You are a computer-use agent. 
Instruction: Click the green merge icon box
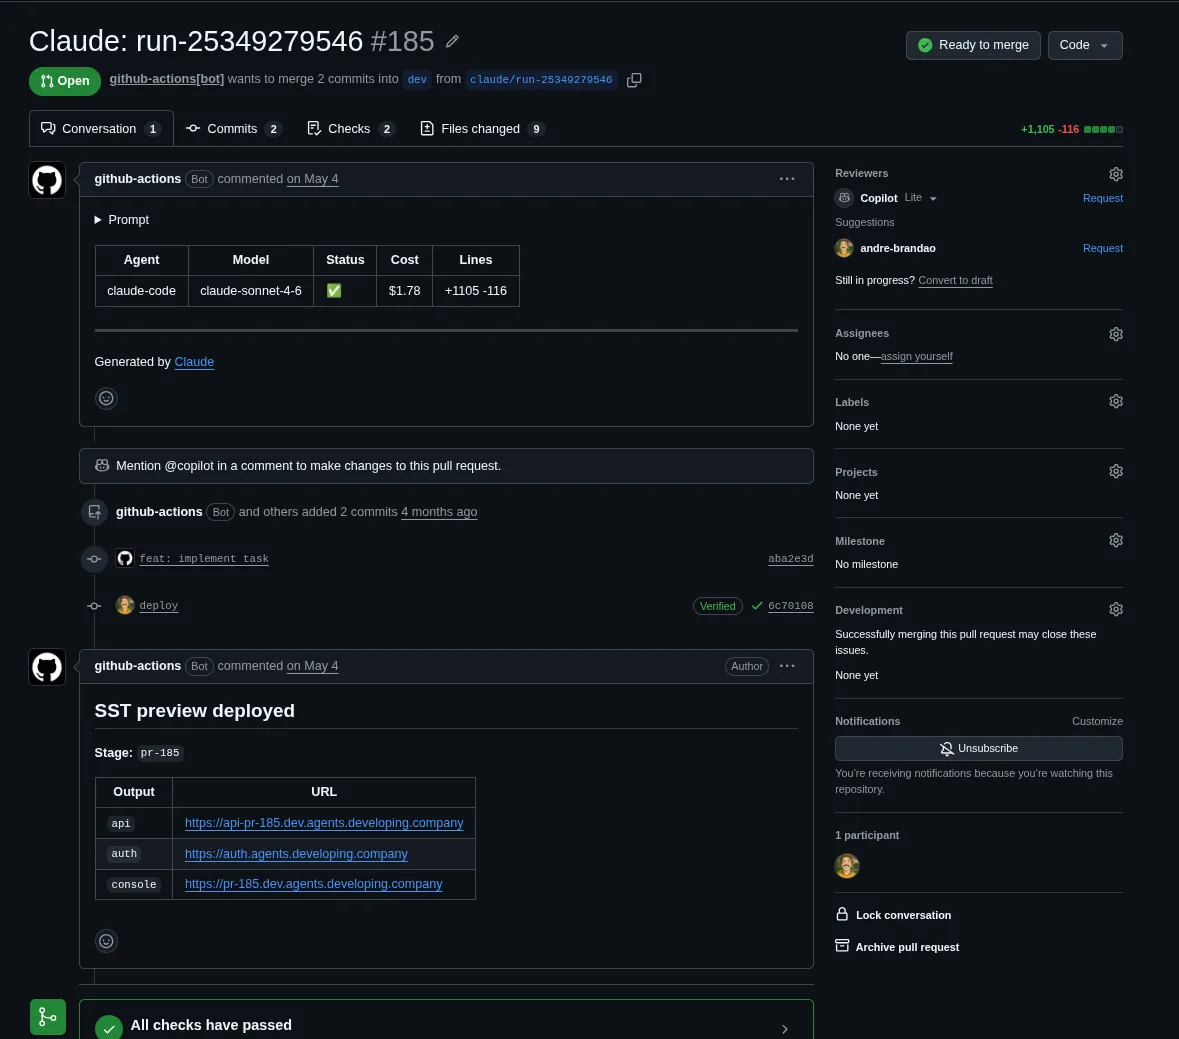coord(47,1017)
